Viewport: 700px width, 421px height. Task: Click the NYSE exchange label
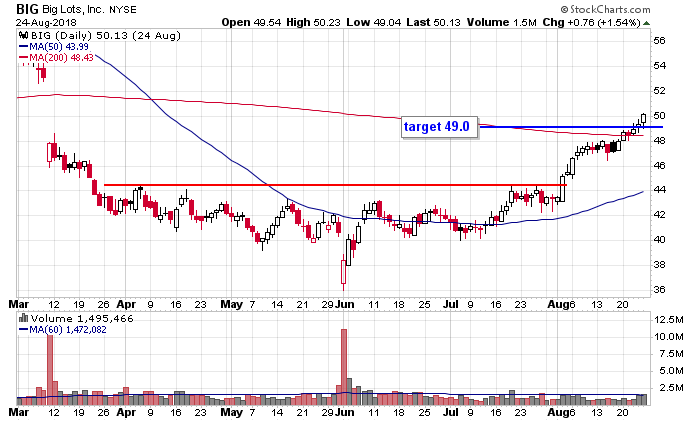click(123, 9)
